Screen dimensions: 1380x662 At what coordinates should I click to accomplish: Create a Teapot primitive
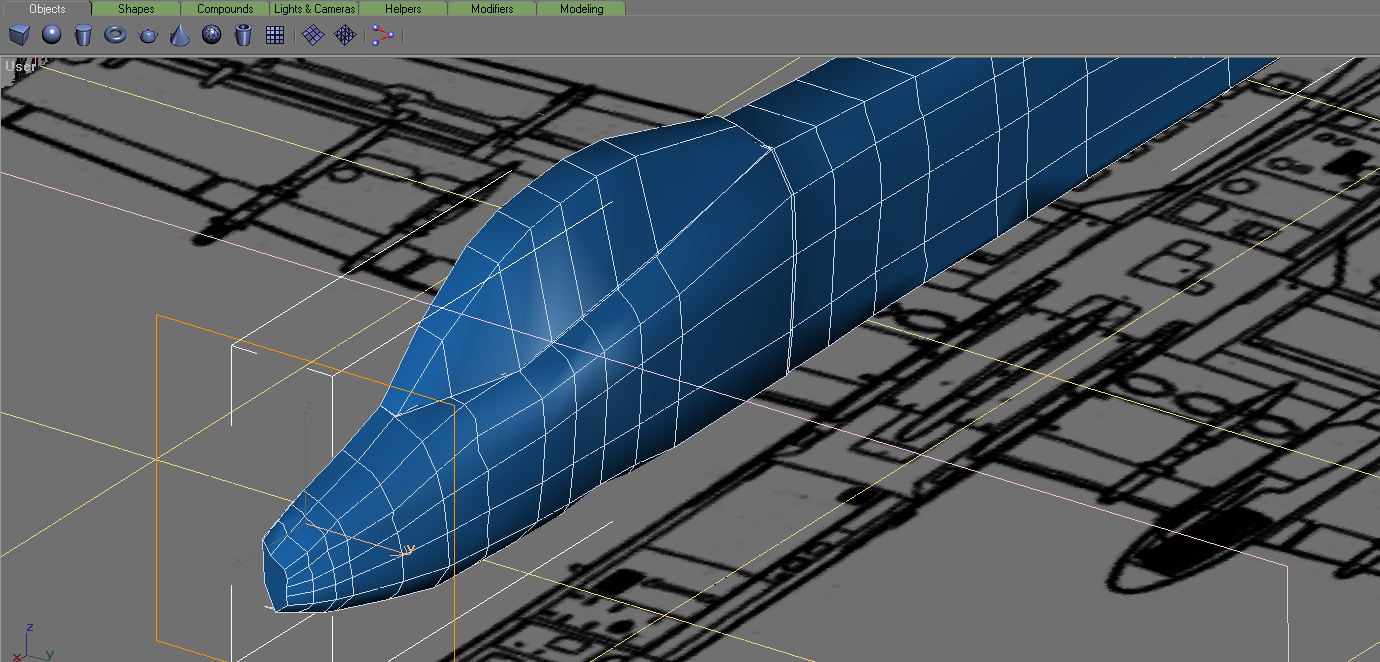click(x=147, y=36)
